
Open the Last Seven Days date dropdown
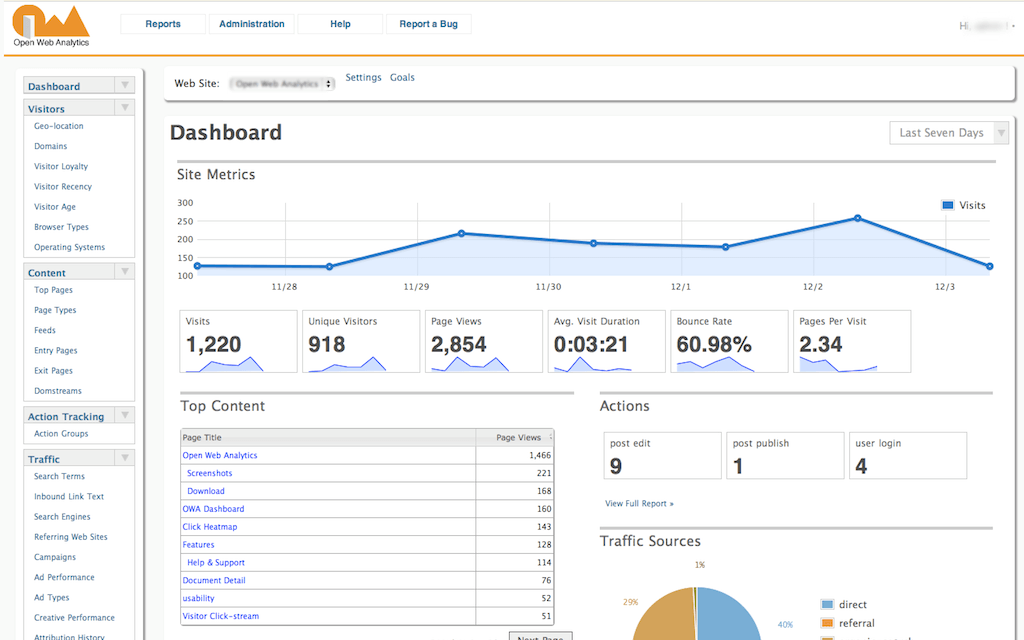tap(949, 133)
